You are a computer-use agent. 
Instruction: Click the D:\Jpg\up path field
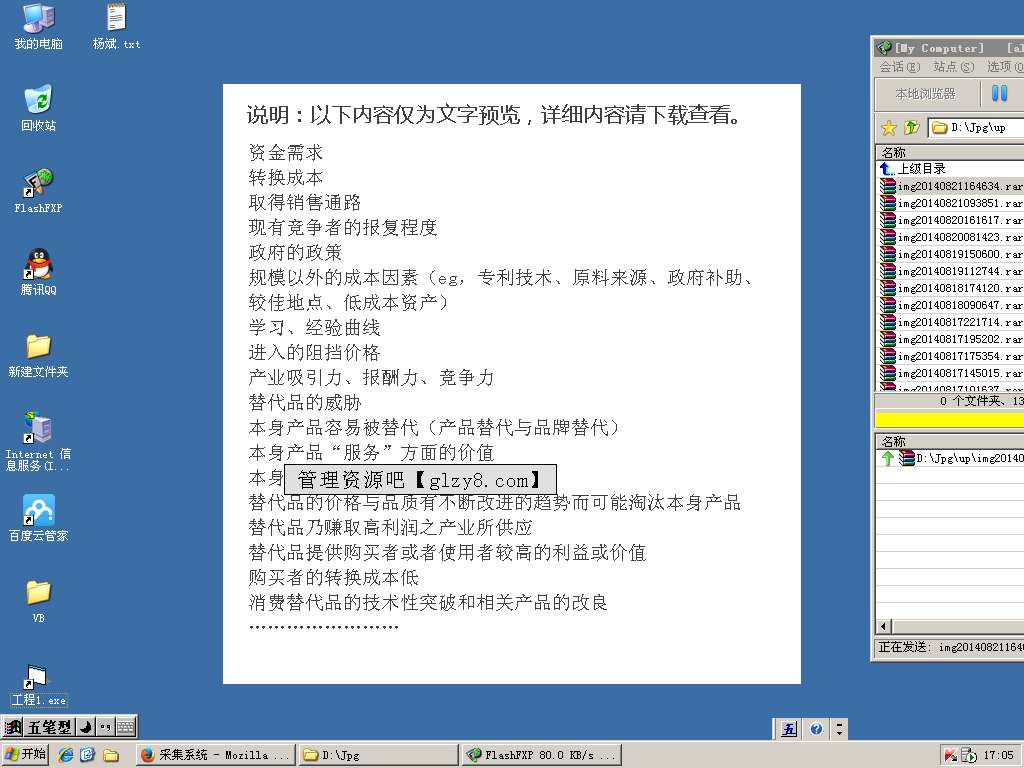click(976, 127)
